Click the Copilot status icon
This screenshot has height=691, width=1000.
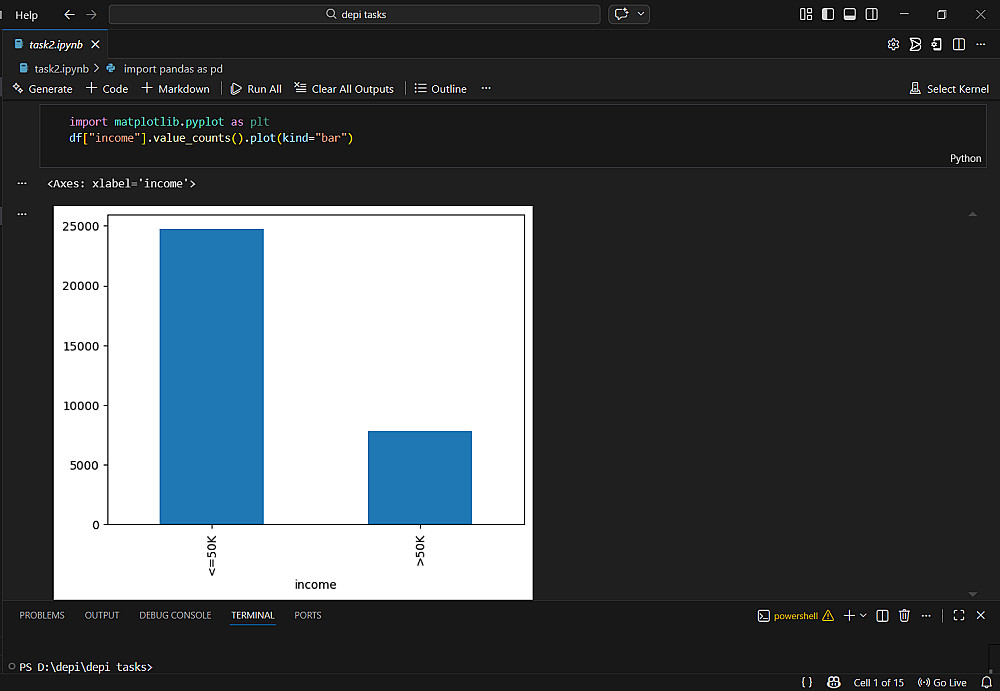[834, 682]
